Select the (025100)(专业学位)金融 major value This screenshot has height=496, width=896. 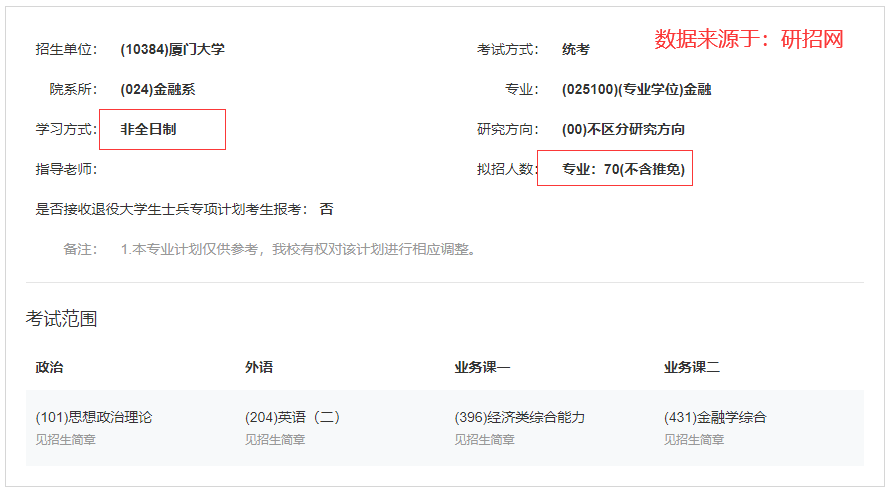[x=637, y=90]
